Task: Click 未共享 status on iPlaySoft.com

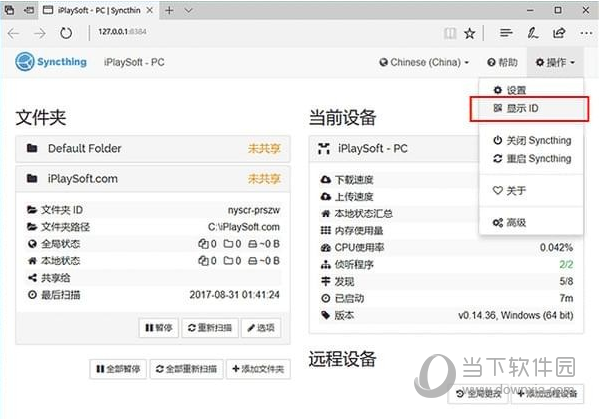Action: [264, 179]
